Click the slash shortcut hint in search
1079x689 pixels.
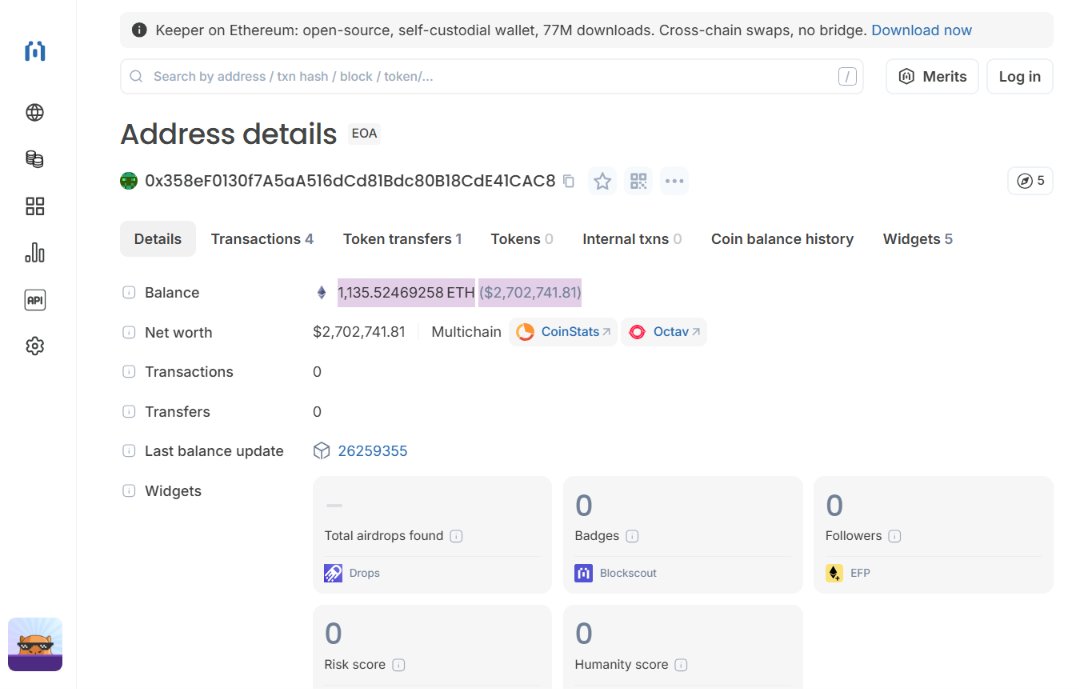tap(847, 76)
